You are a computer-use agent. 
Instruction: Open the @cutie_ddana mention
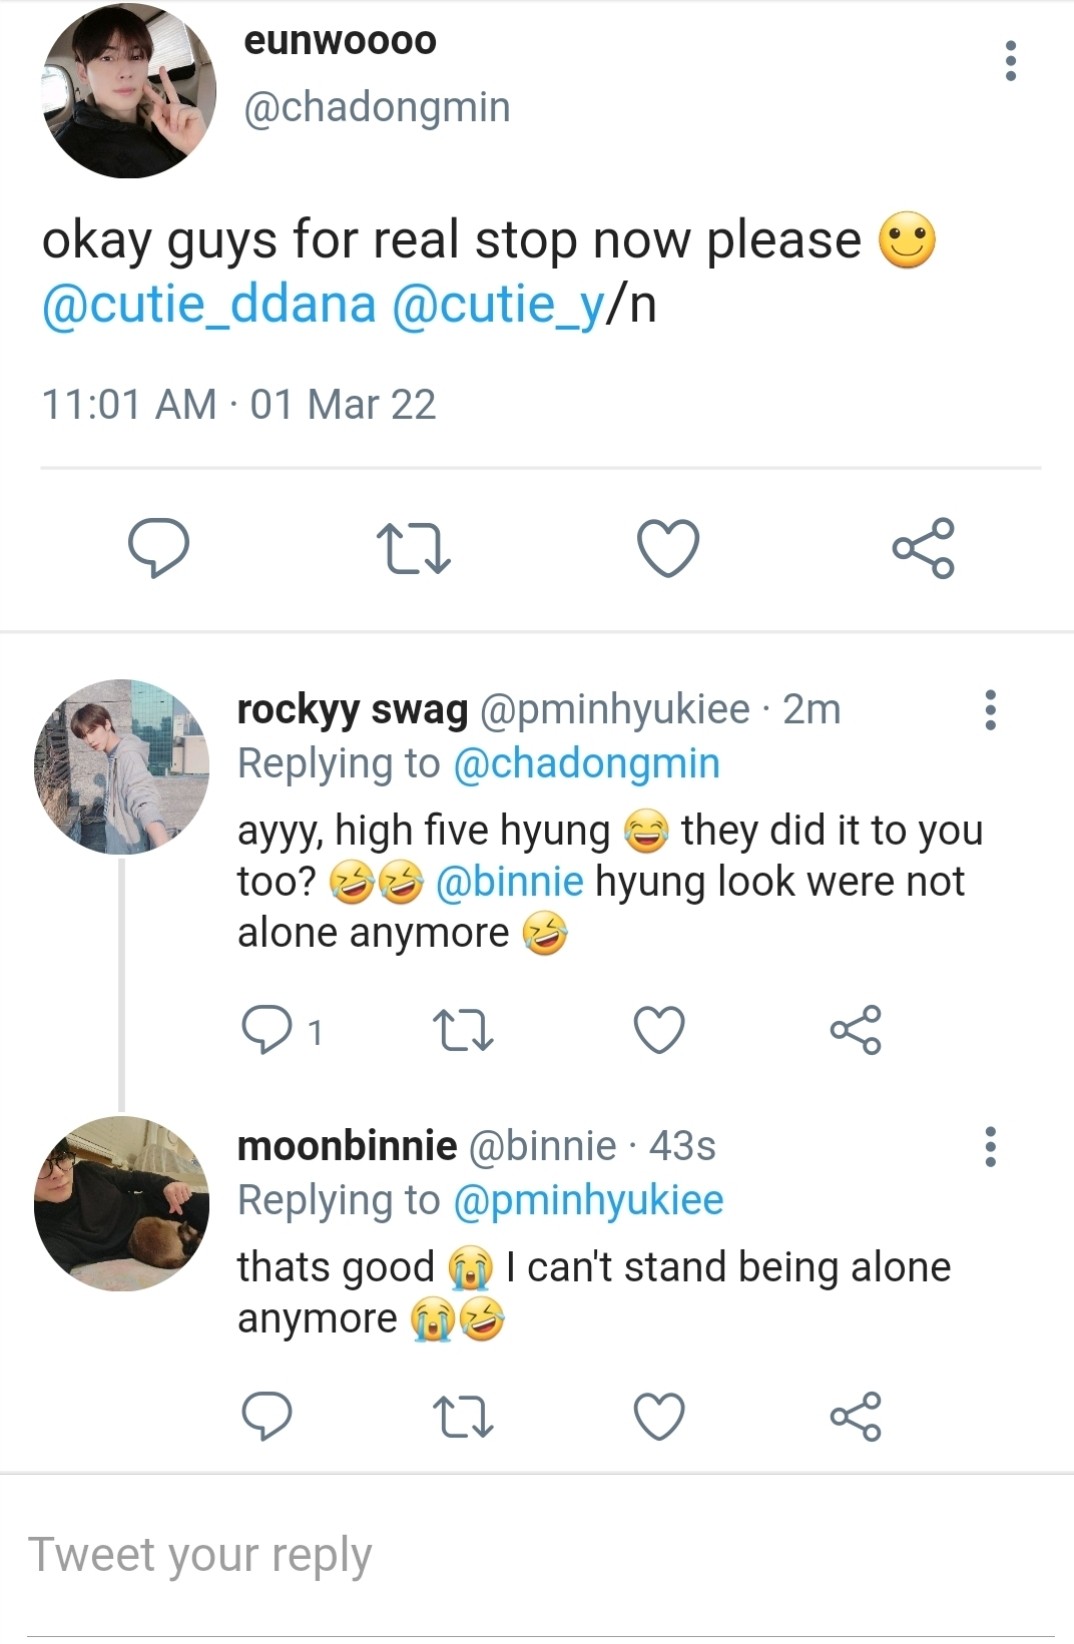[x=209, y=304]
